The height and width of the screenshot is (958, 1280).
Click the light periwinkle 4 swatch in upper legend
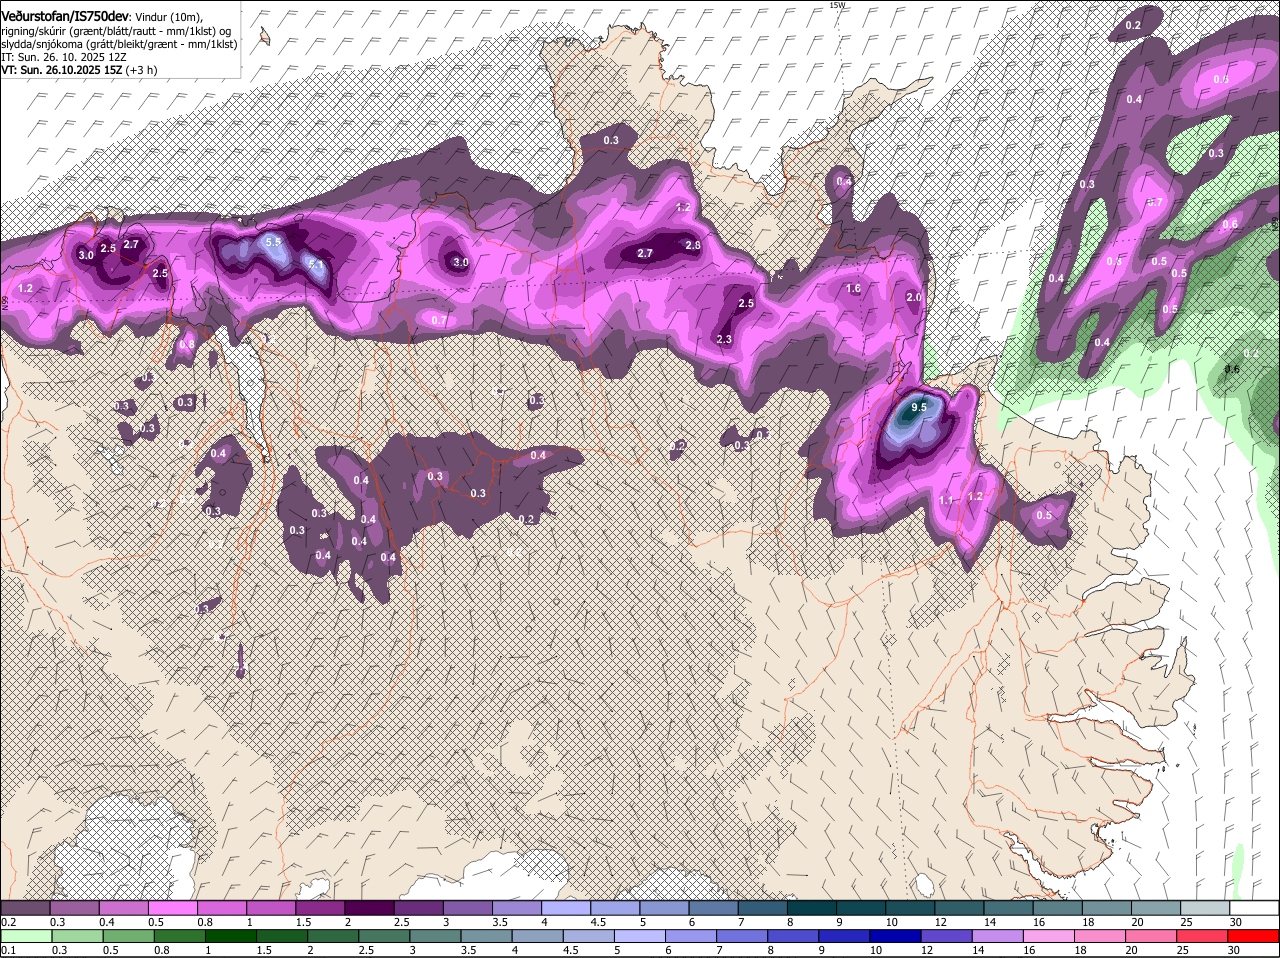tap(565, 907)
